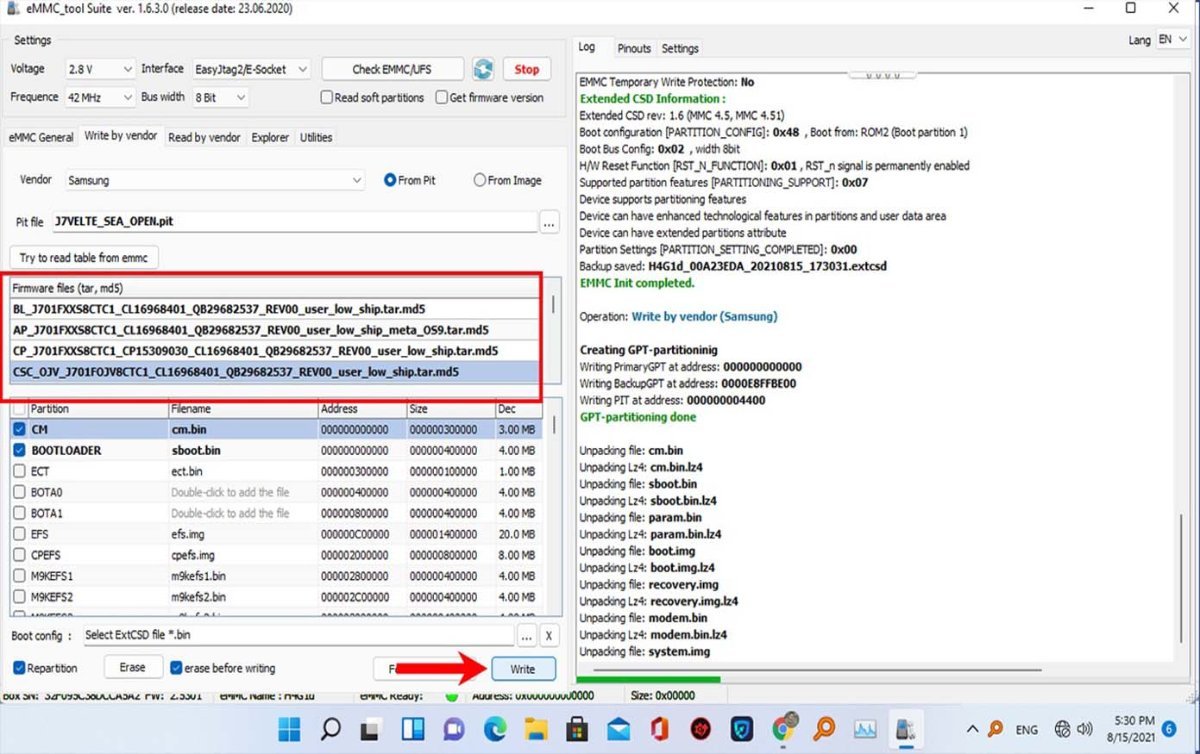Click the Boot config ExtCSD file field

tap(298, 635)
